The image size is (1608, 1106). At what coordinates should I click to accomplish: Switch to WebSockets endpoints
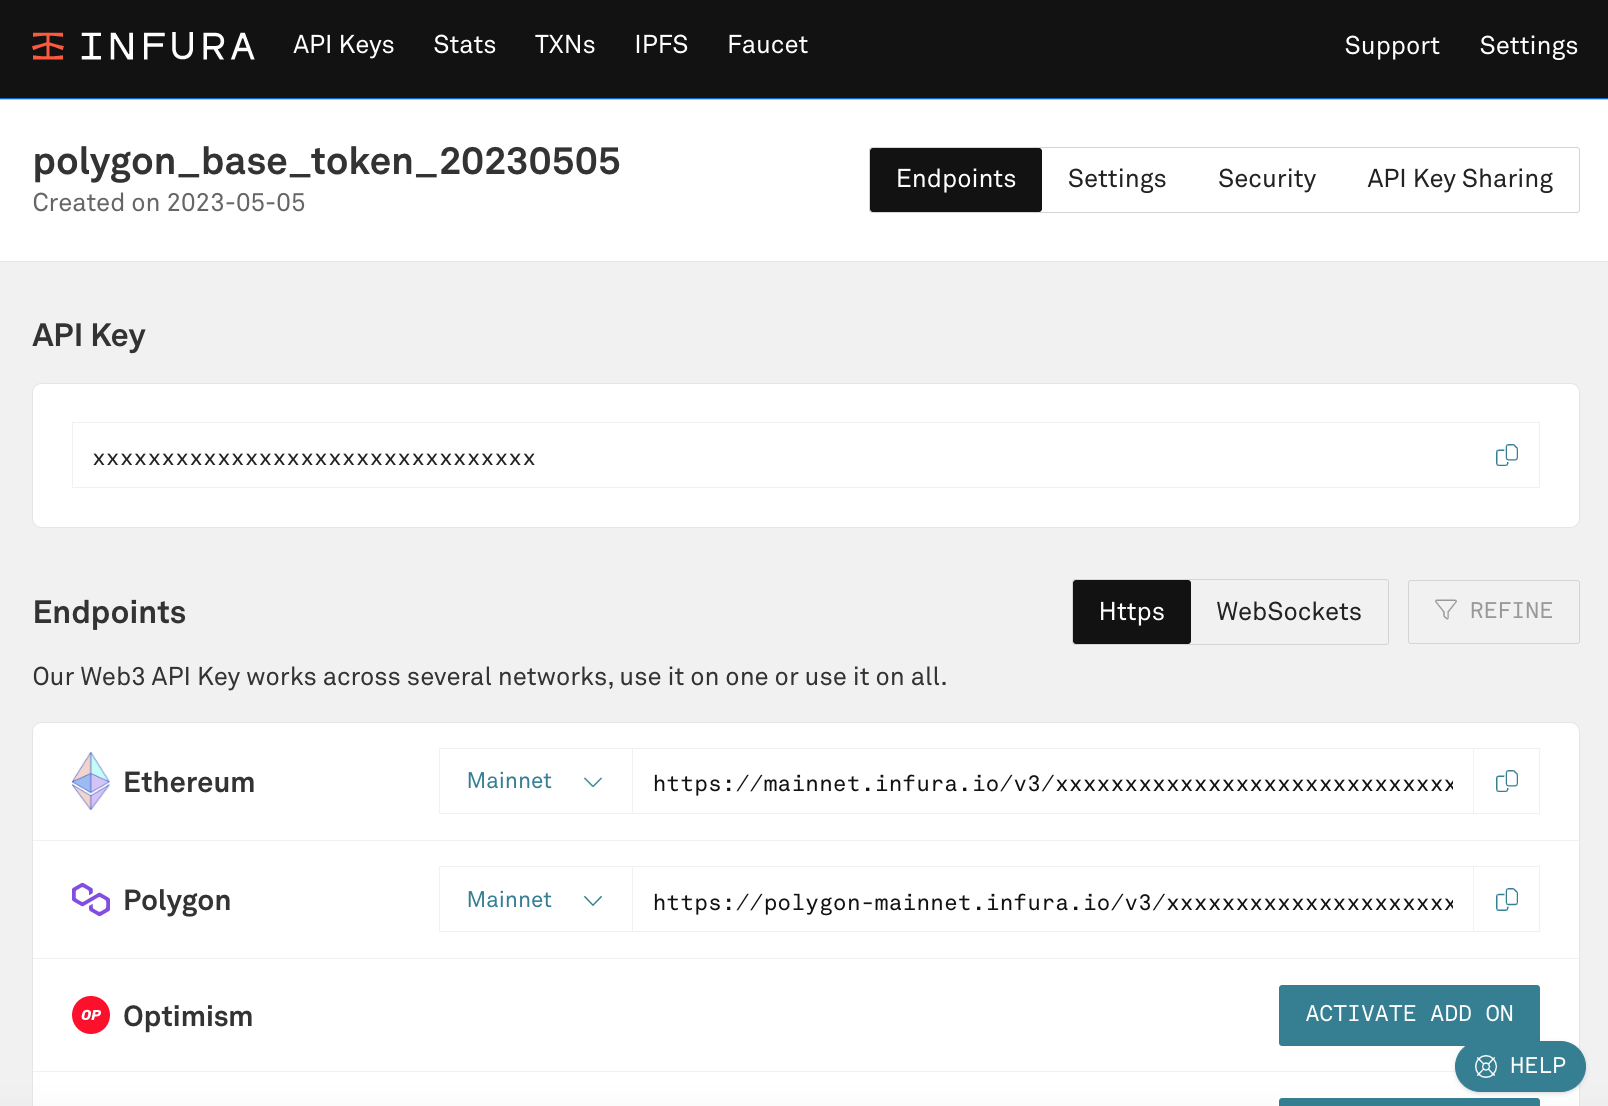click(x=1289, y=612)
